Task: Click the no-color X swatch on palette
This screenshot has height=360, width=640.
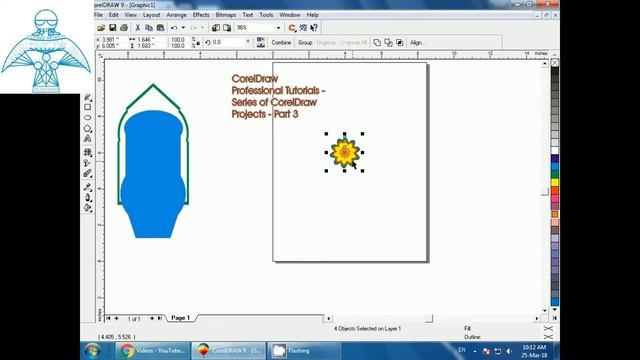Action: point(555,63)
